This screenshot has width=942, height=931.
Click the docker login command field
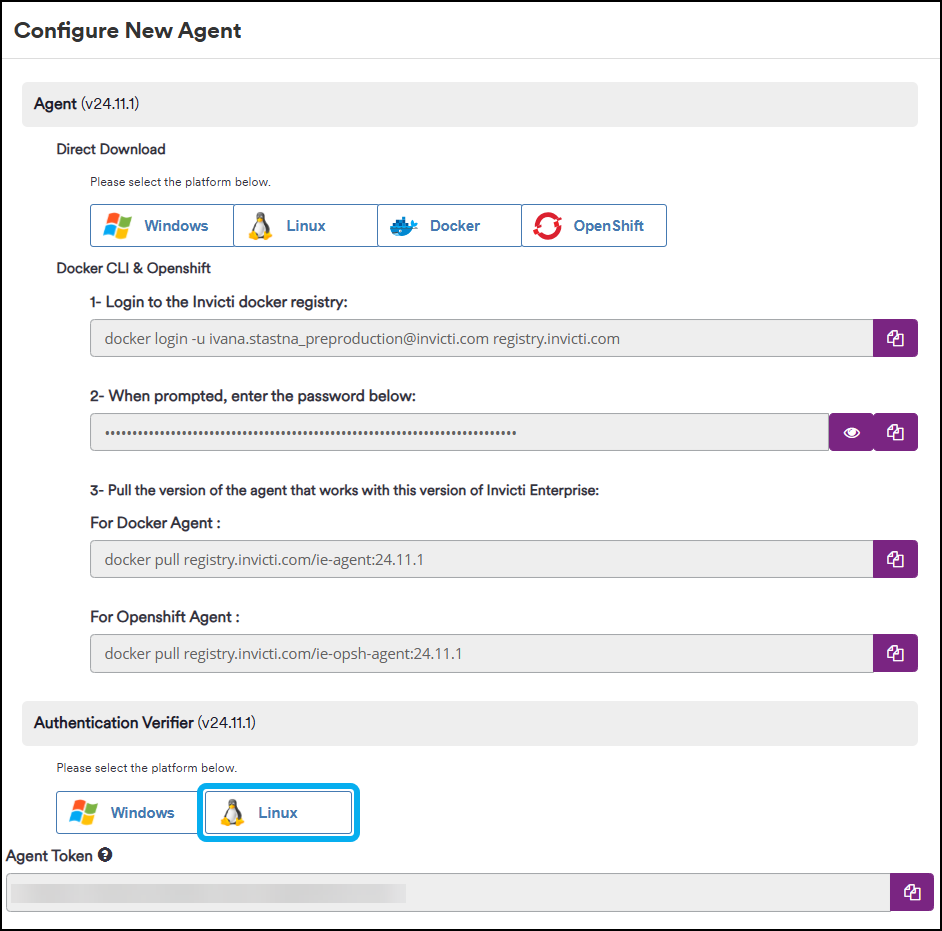click(482, 338)
